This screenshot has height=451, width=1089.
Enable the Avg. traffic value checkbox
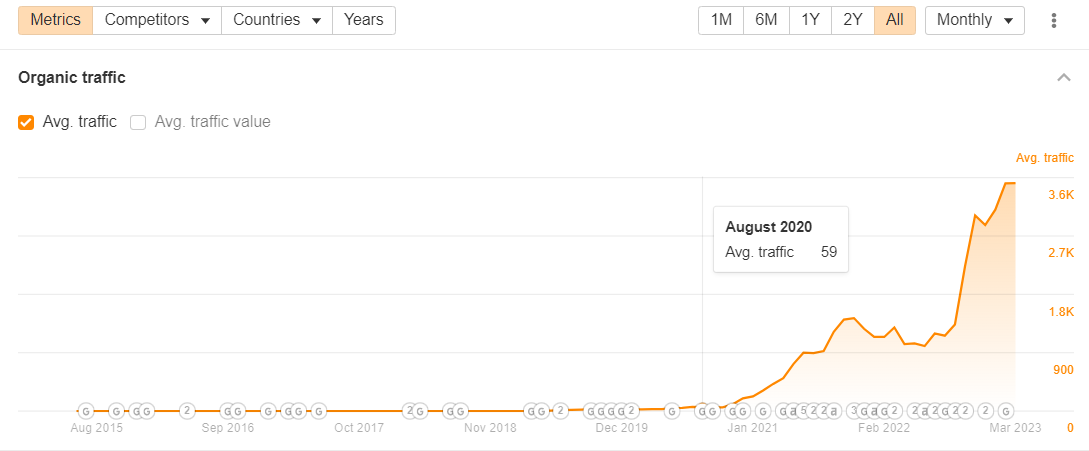[138, 122]
